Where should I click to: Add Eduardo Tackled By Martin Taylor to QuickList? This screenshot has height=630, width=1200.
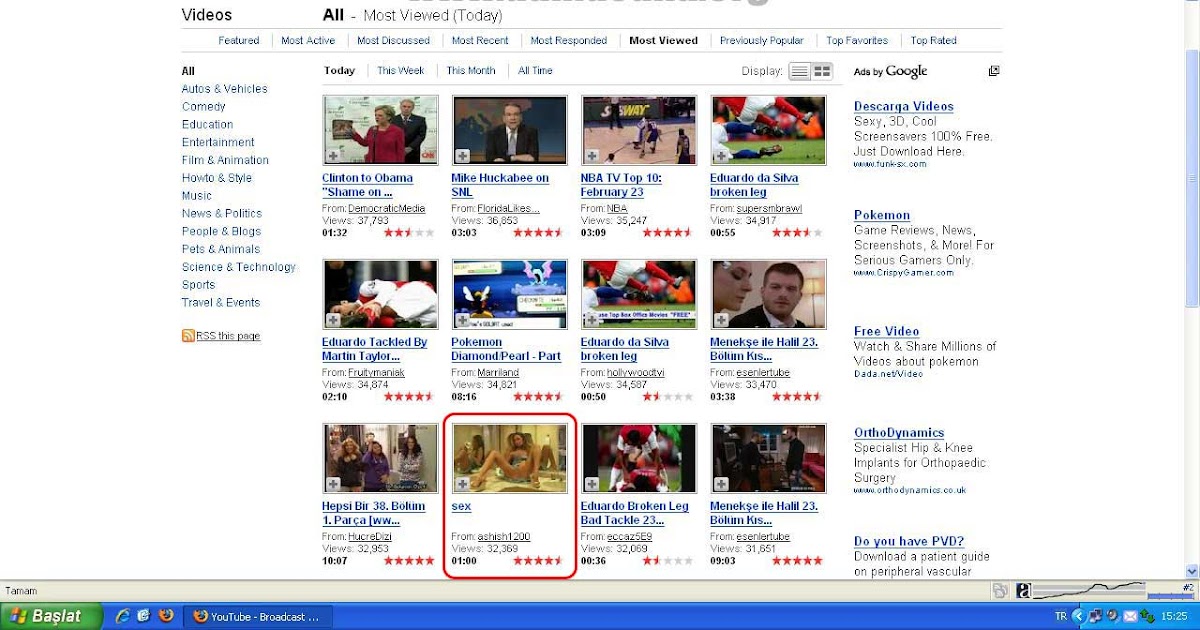(333, 320)
